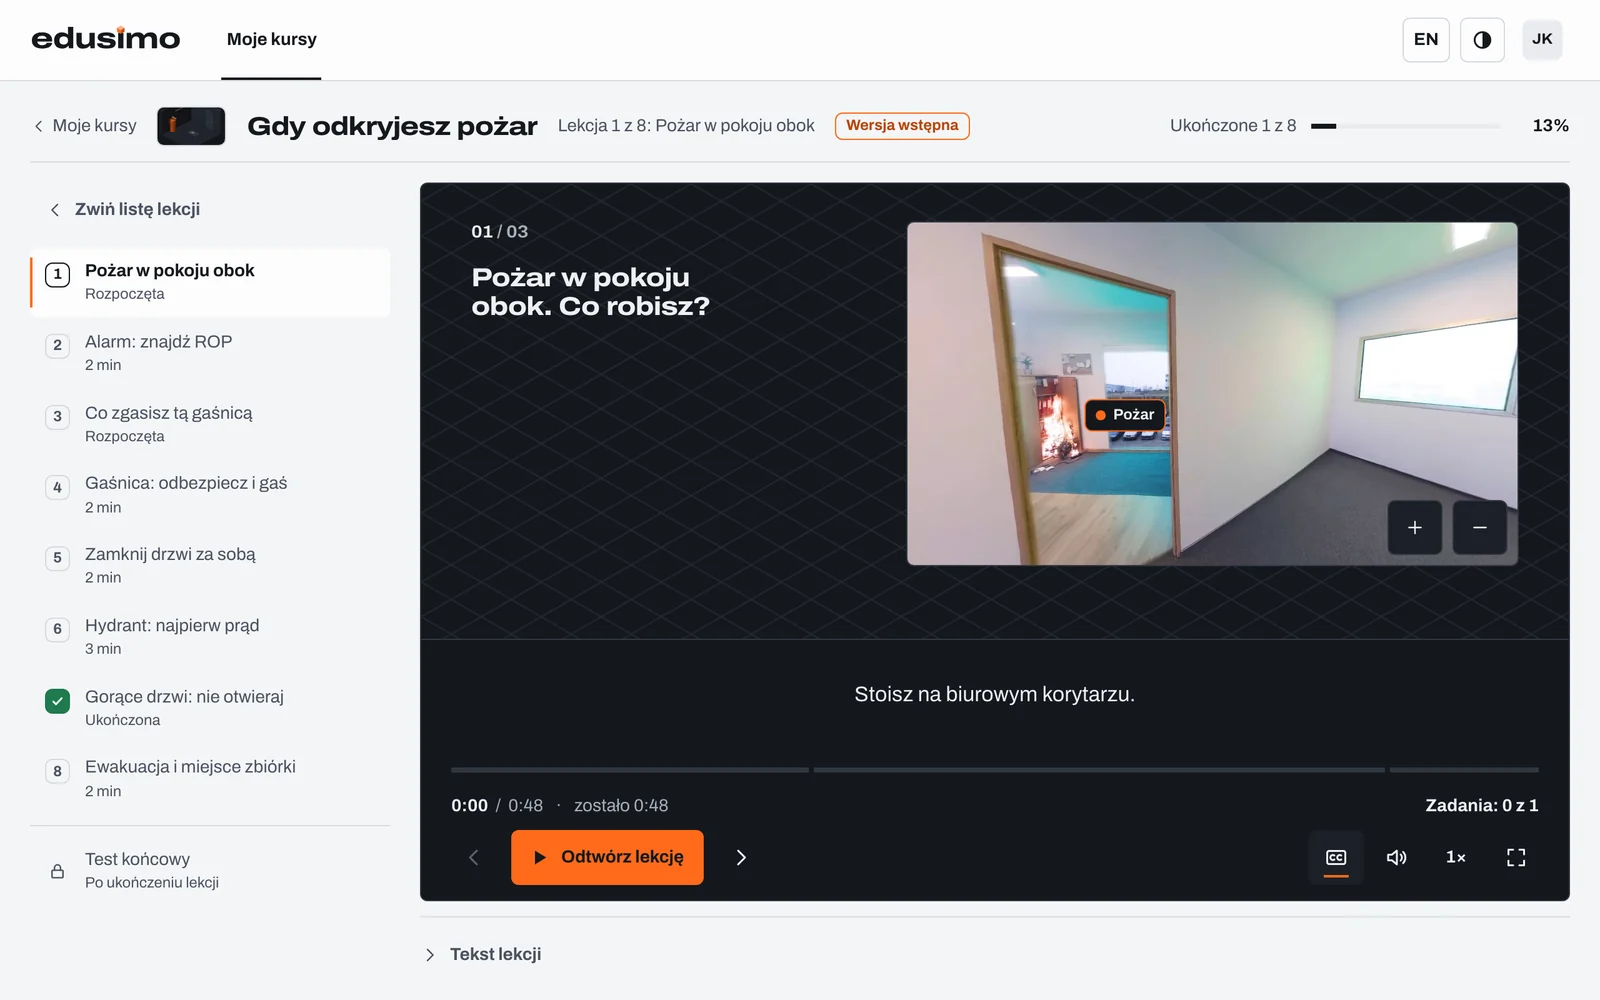Viewport: 1600px width, 1000px height.
Task: Click the lock icon next to Test końcowy
Action: pos(57,871)
